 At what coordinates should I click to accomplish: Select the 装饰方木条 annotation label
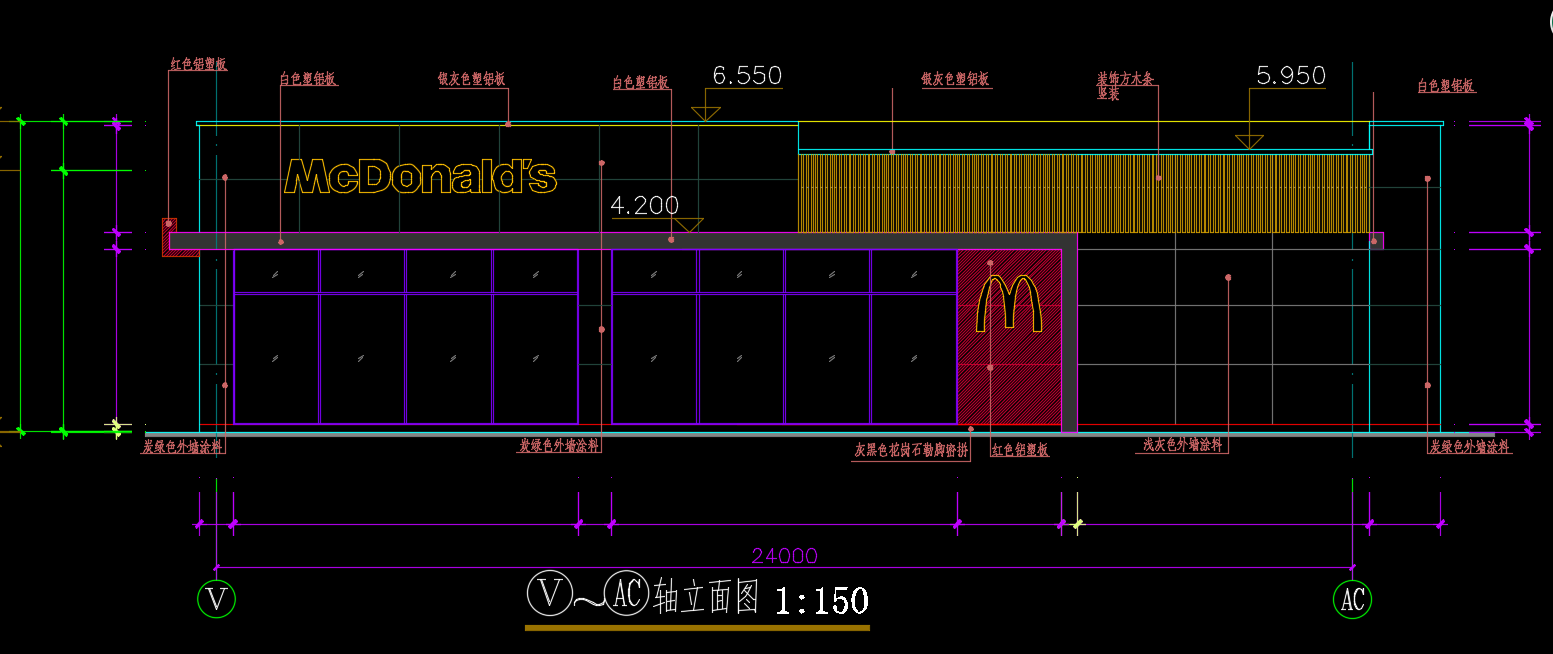click(x=1126, y=78)
